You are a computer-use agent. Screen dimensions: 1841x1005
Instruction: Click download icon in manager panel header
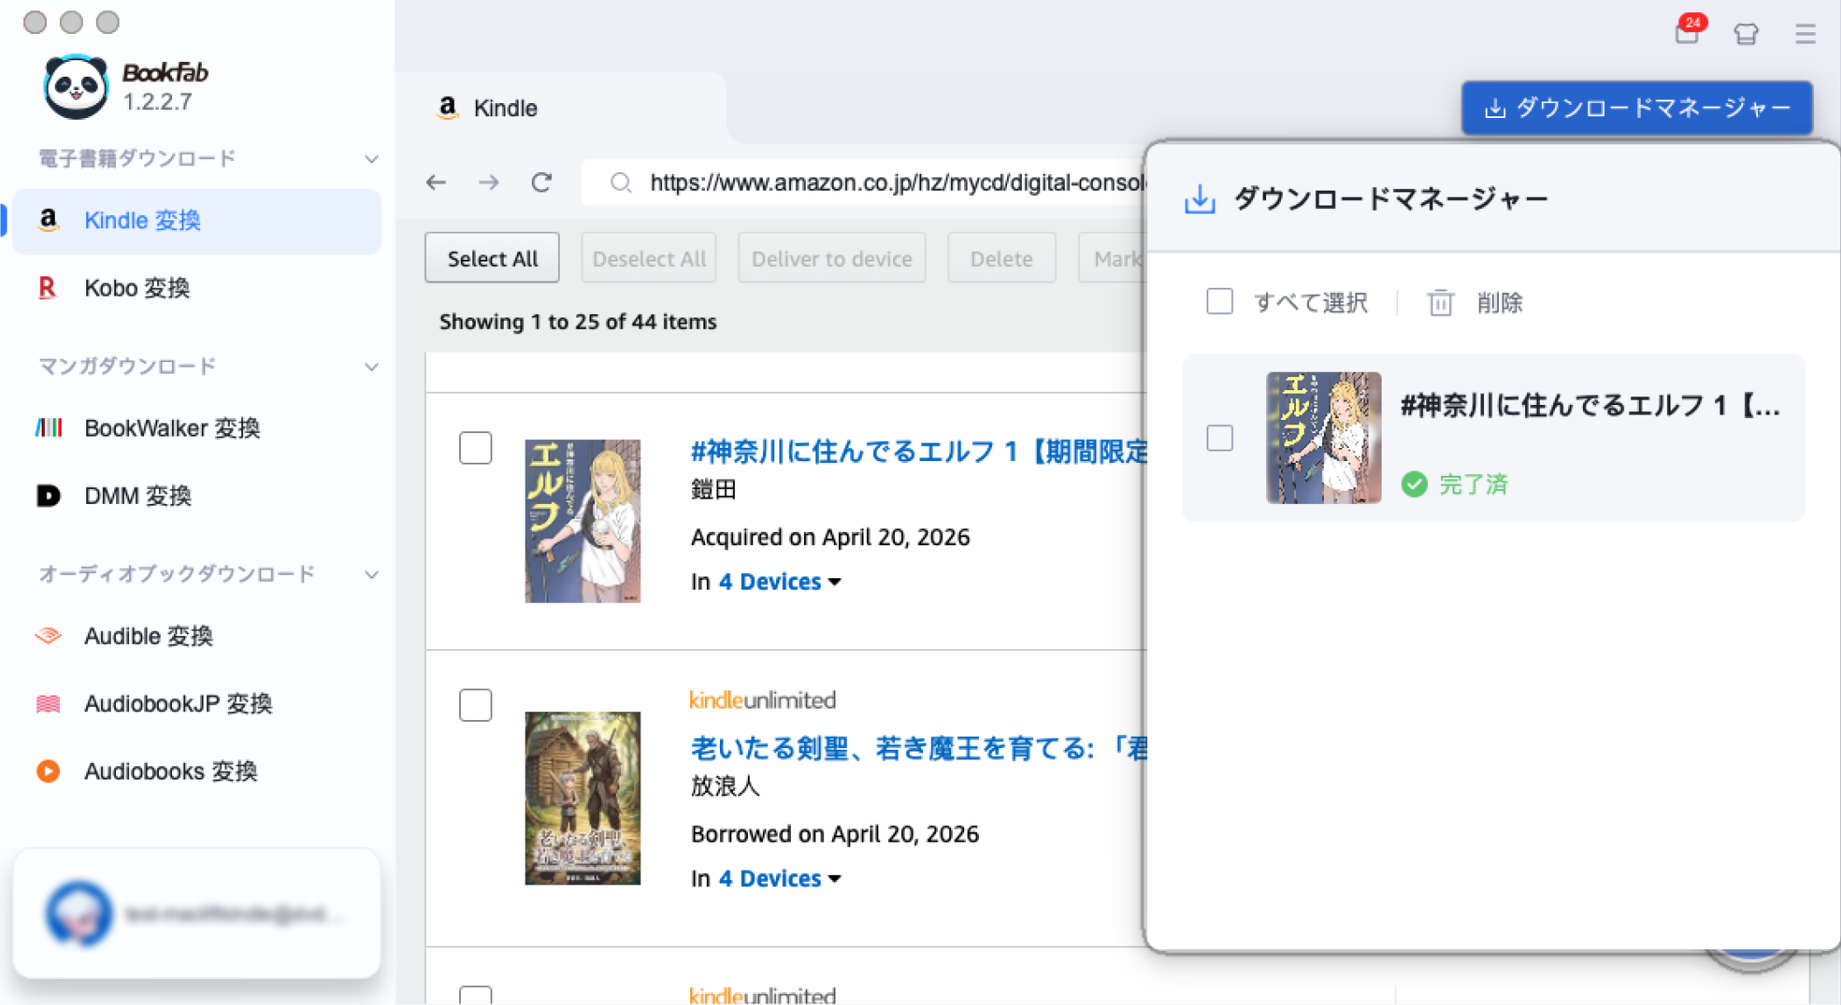(x=1200, y=199)
